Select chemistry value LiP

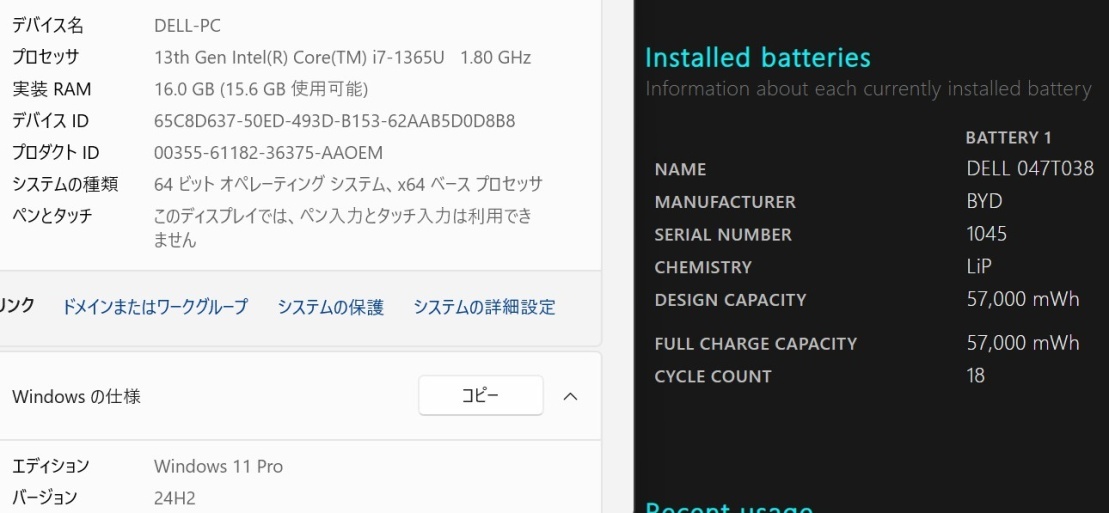click(979, 266)
